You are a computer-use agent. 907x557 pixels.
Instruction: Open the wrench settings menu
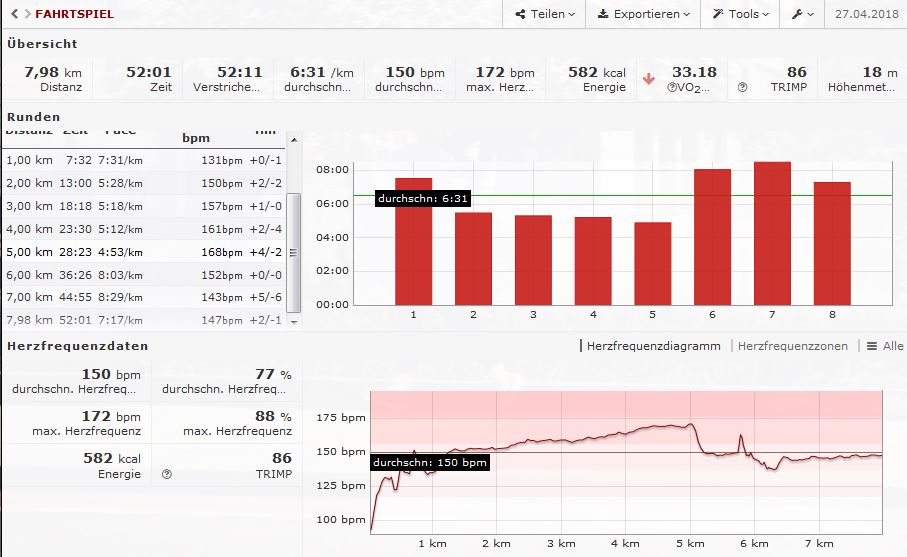[x=802, y=14]
